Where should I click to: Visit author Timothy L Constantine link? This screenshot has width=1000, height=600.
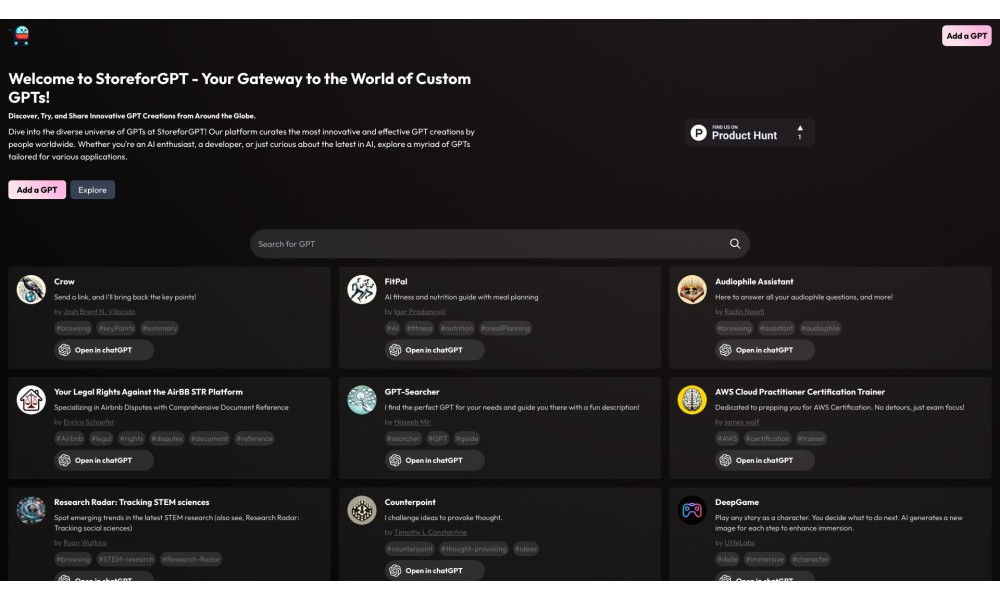coord(430,532)
